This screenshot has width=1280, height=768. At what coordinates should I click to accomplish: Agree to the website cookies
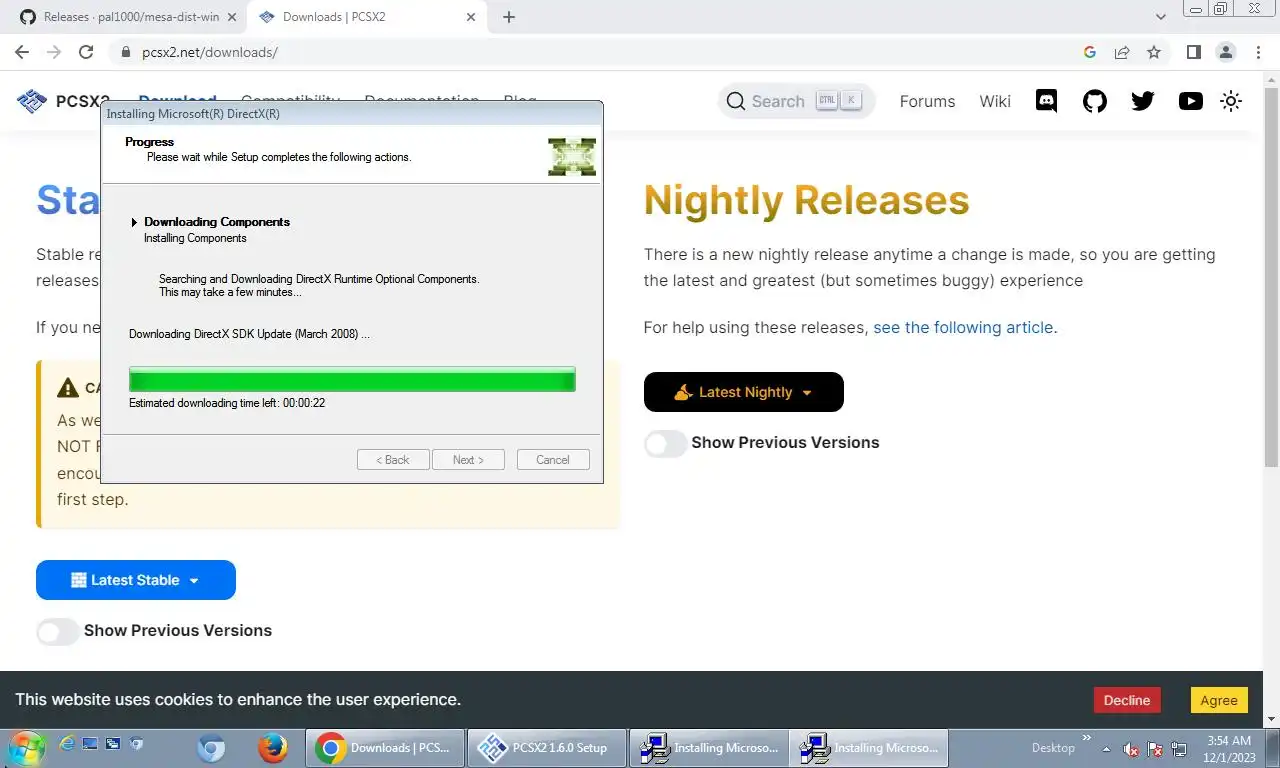pyautogui.click(x=1219, y=700)
